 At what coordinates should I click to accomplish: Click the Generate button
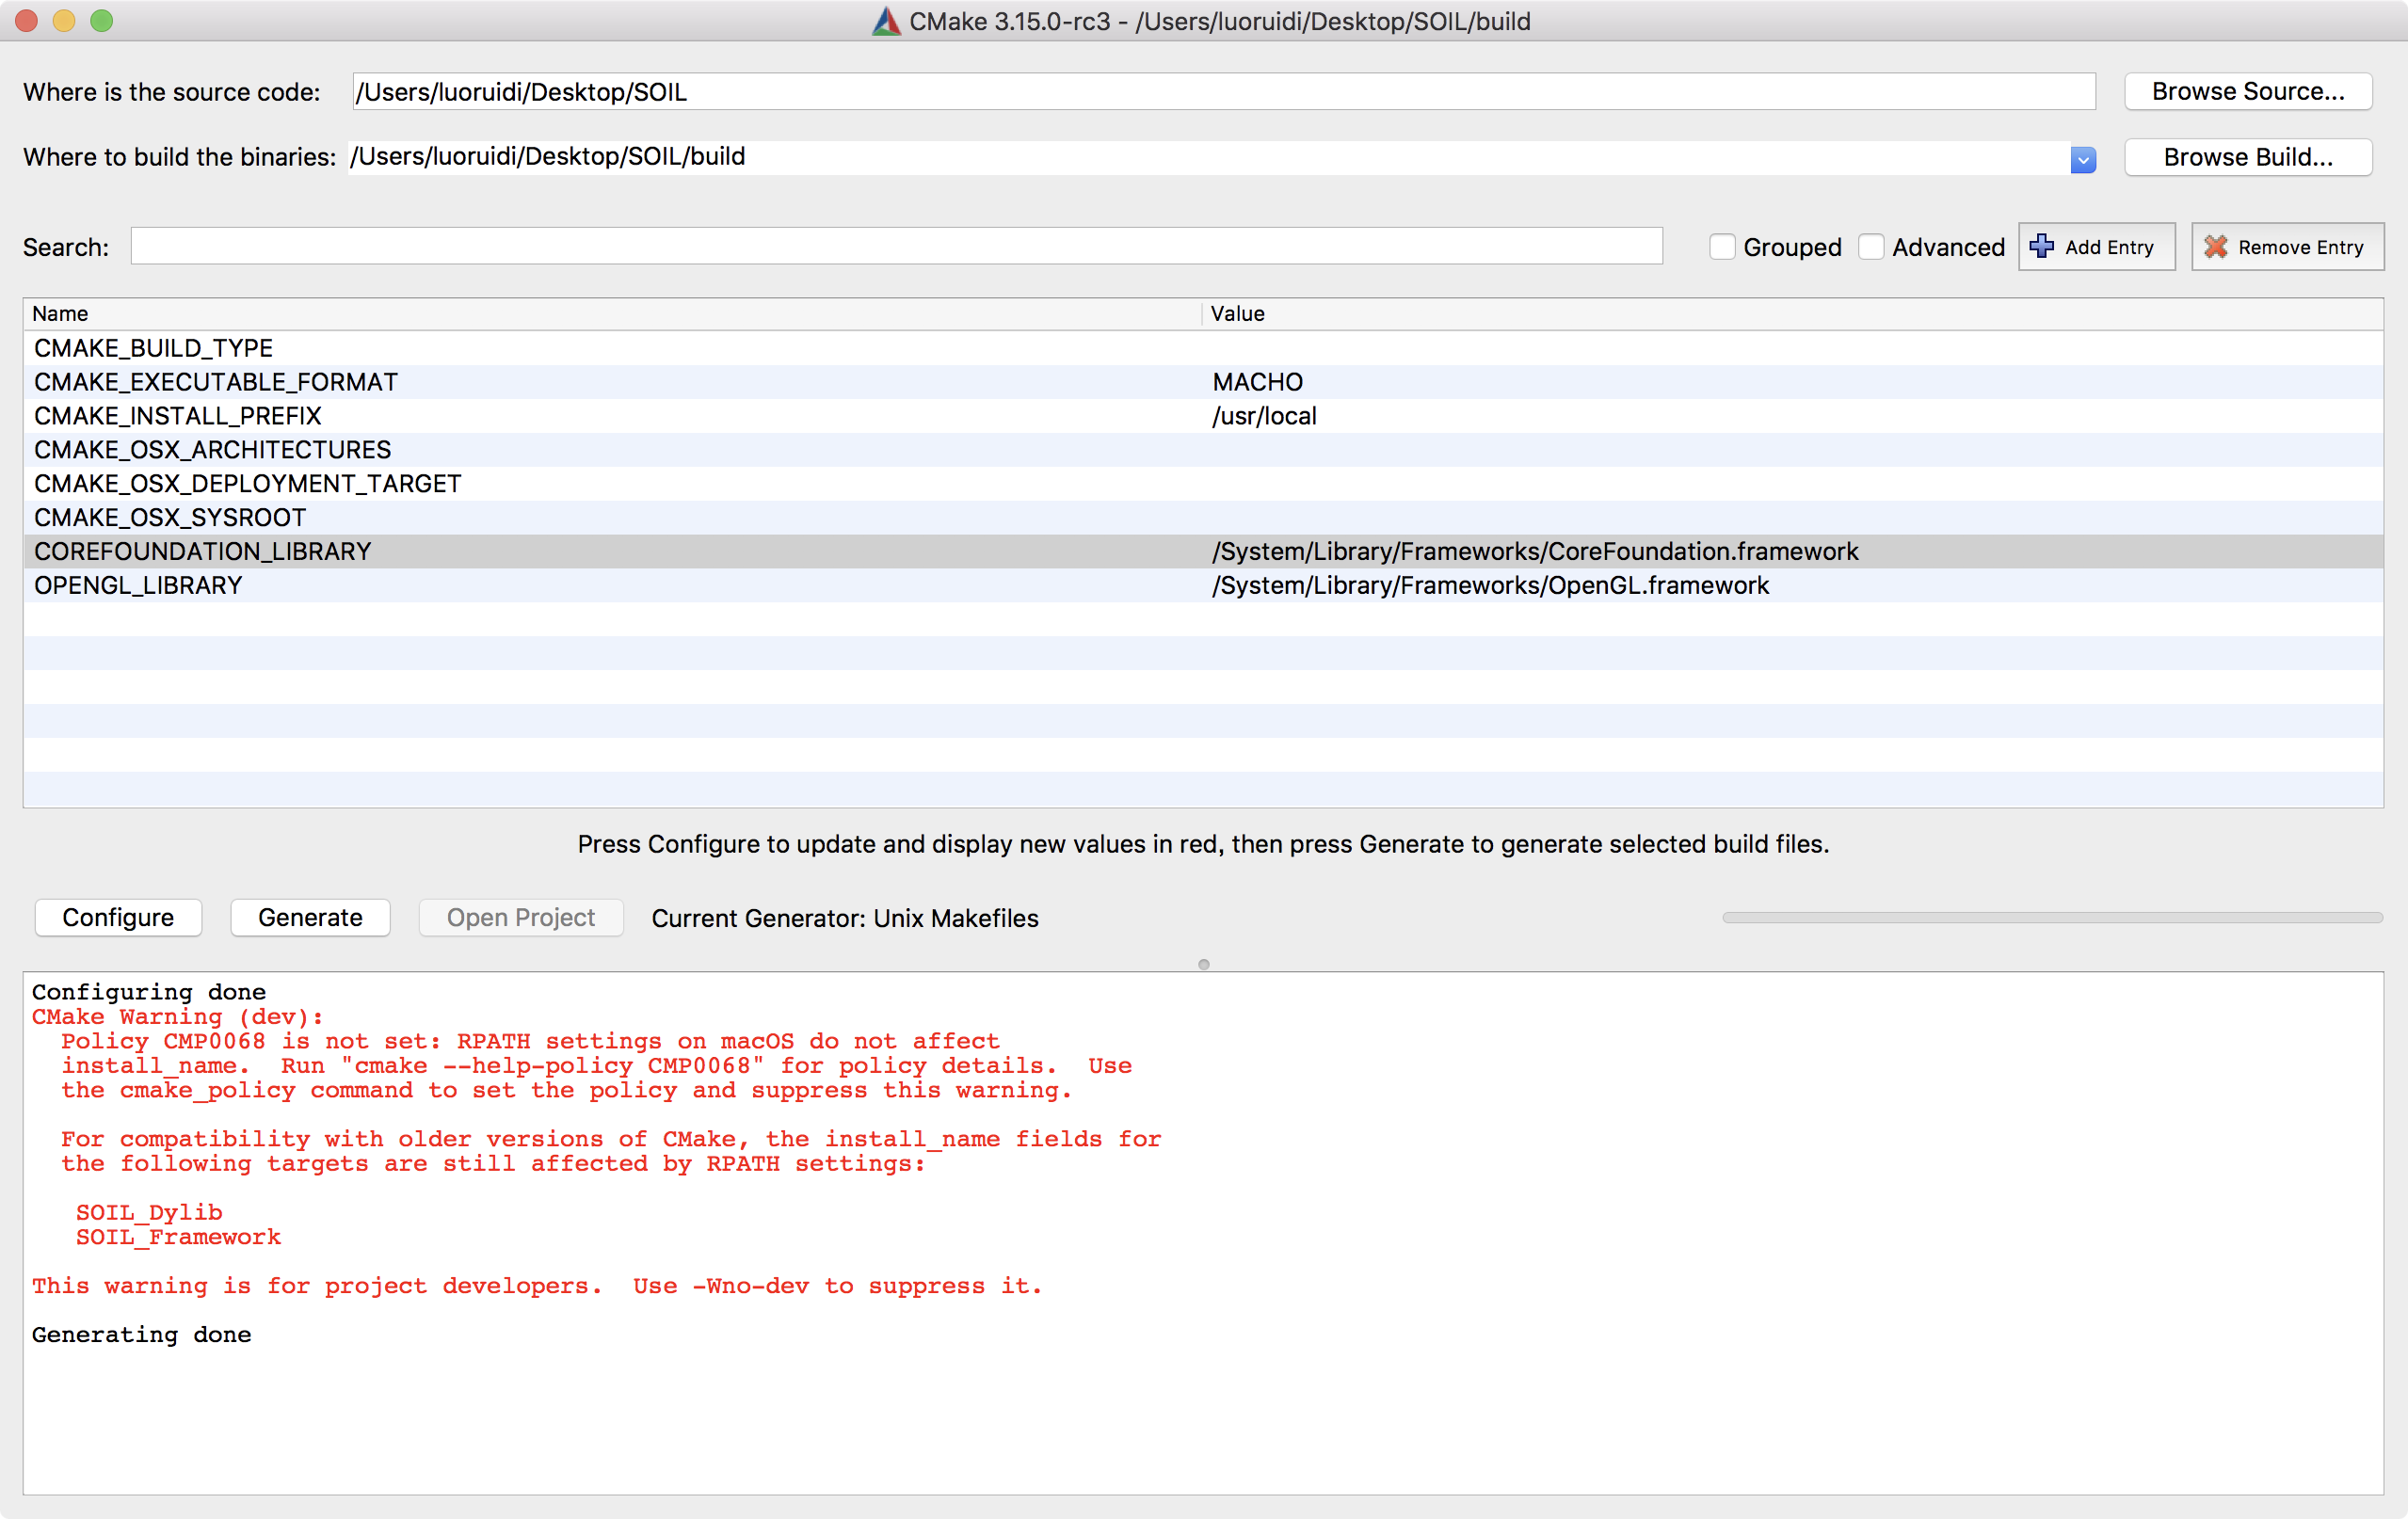point(310,917)
